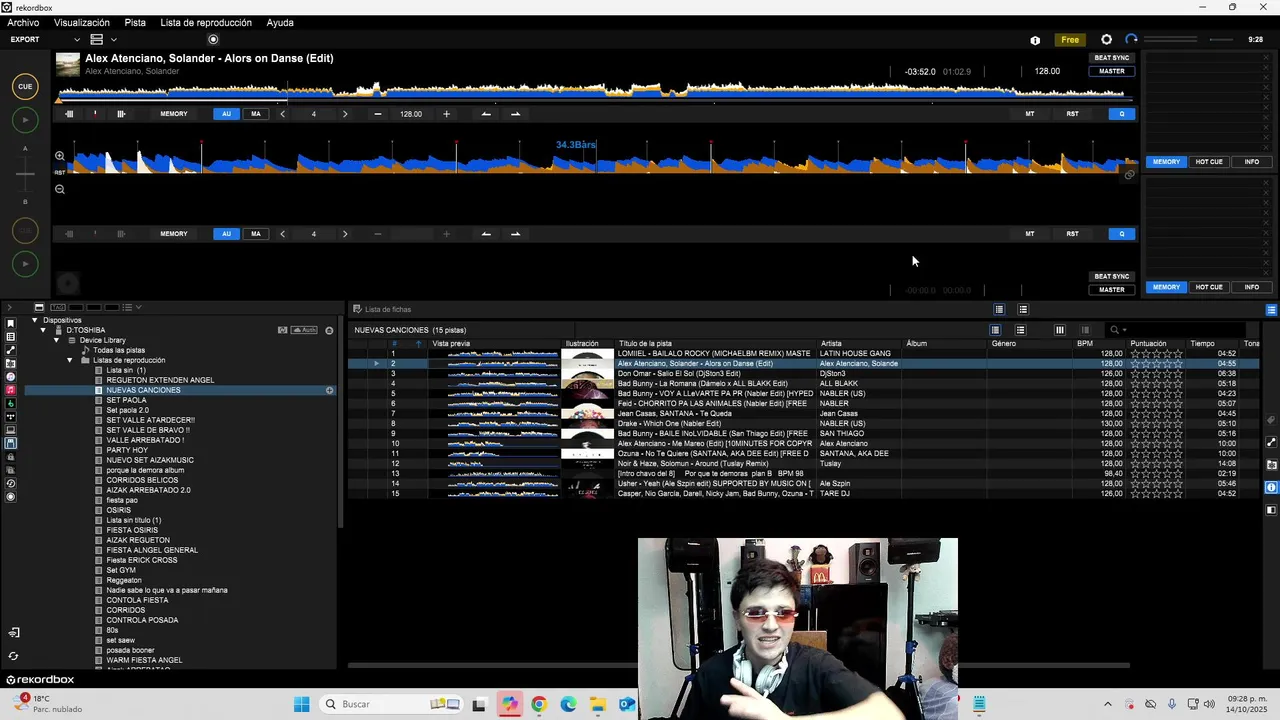Screen dimensions: 1280x720
Task: Click deck 1 RST tempo reset
Action: click(1072, 114)
